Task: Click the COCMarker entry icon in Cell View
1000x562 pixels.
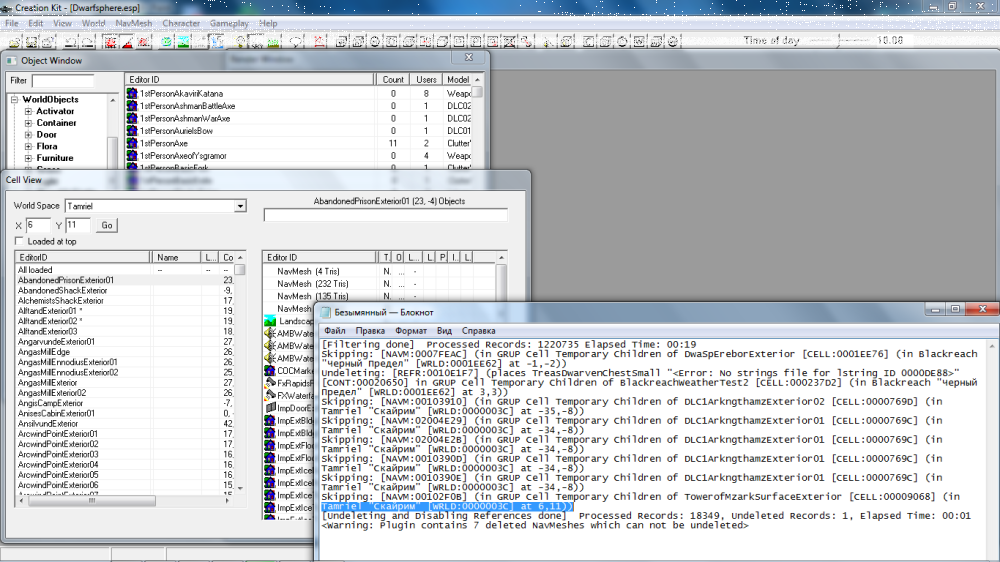Action: [270, 371]
